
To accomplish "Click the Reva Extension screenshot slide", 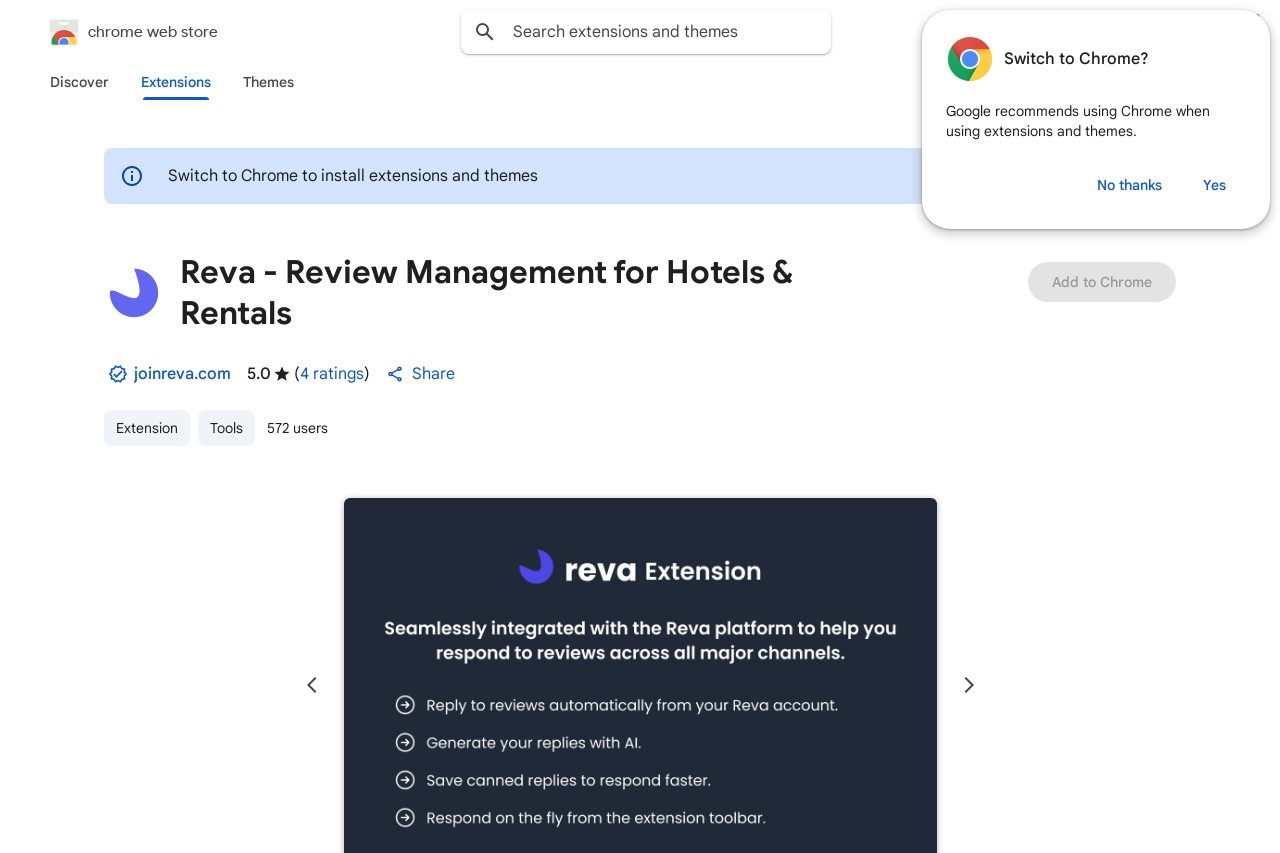I will 640,675.
